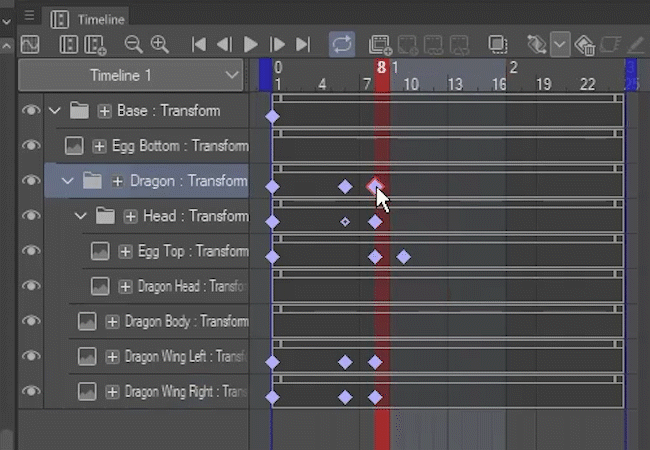Image resolution: width=650 pixels, height=450 pixels.
Task: Hide the Base folder layer
Action: 31,110
